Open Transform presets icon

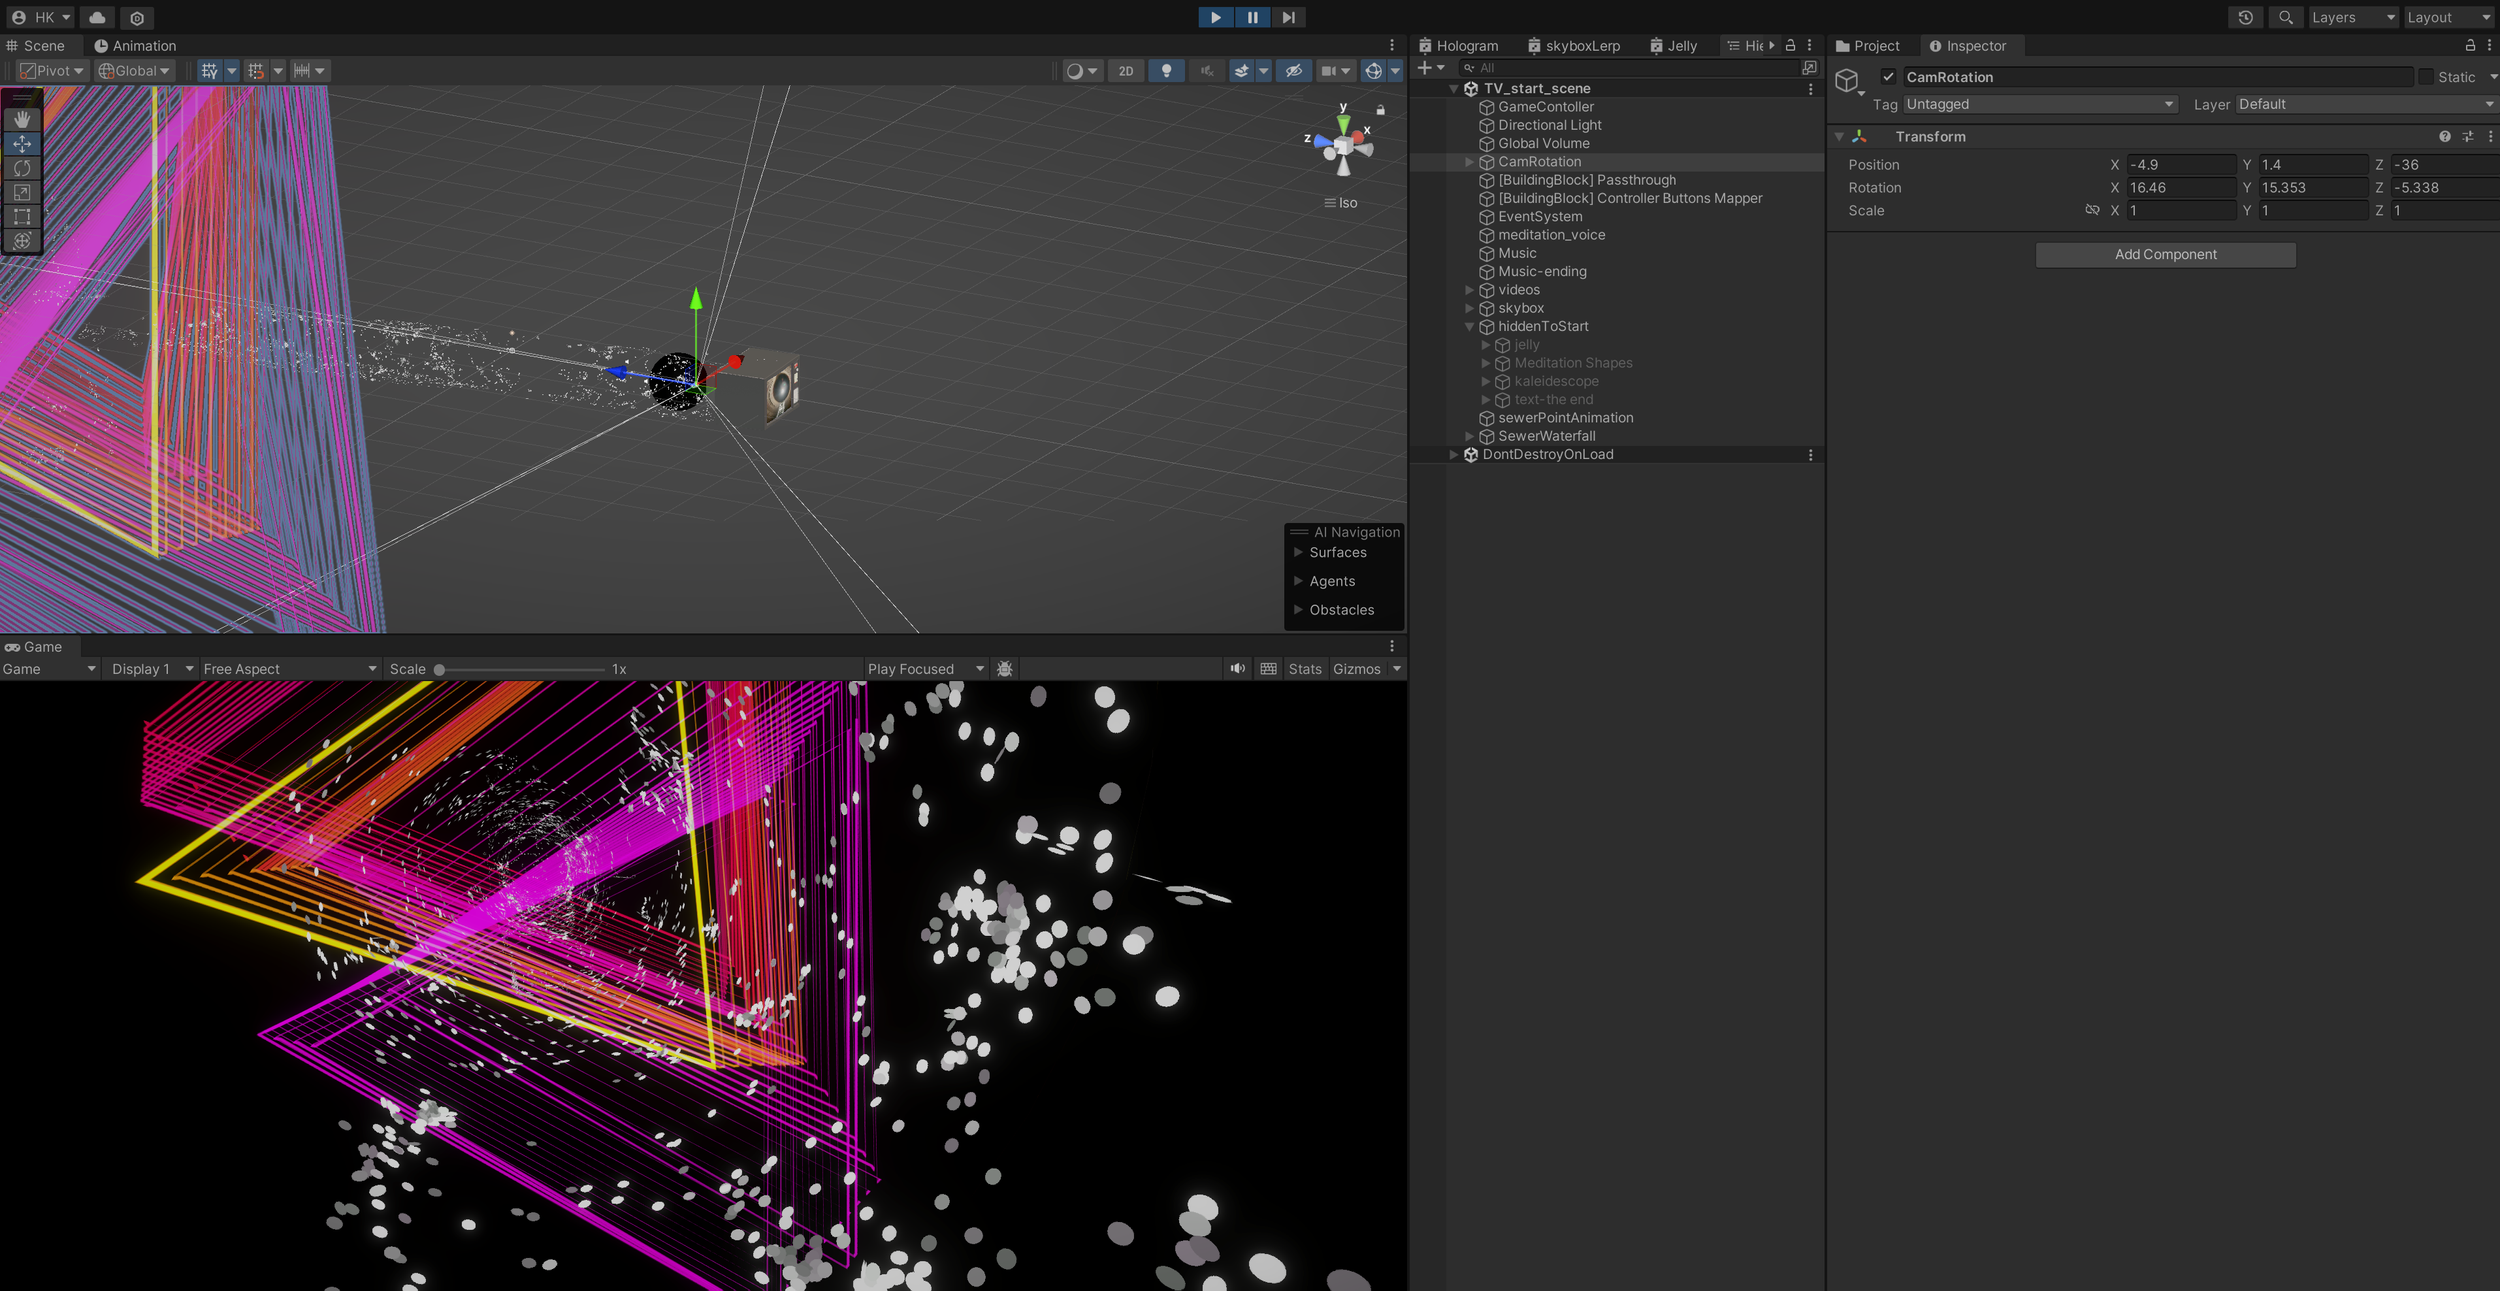pyautogui.click(x=2467, y=136)
